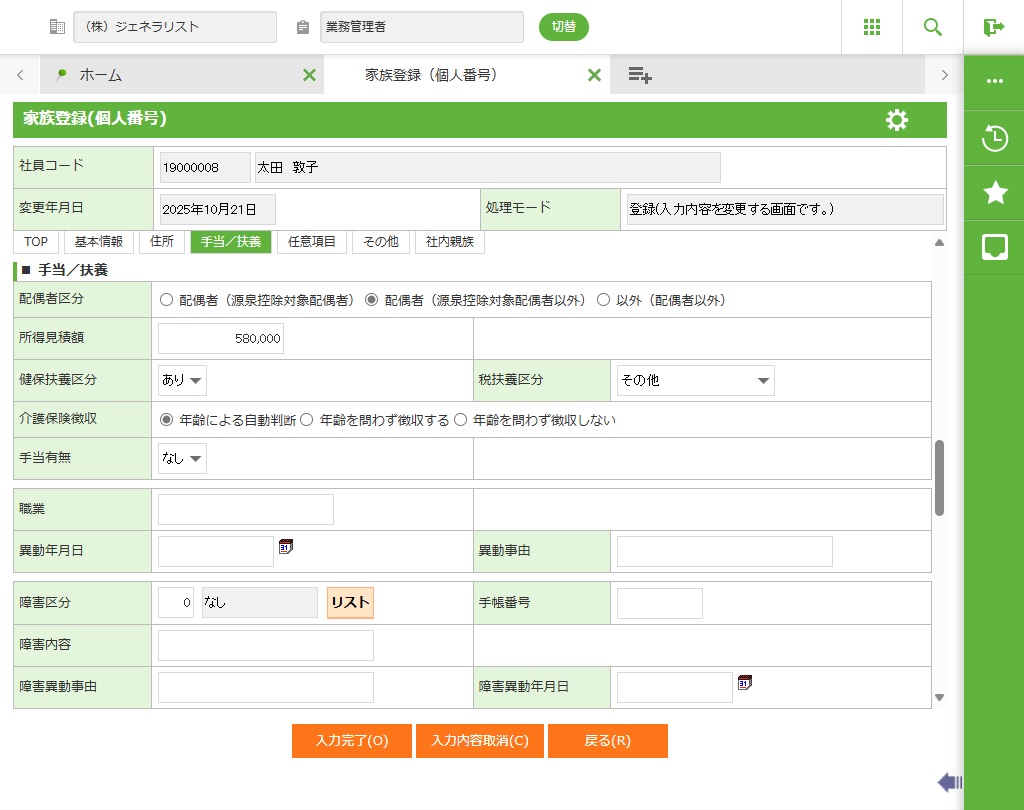Image resolution: width=1024 pixels, height=810 pixels.
Task: Click the 入力完了(O) button
Action: tap(351, 741)
